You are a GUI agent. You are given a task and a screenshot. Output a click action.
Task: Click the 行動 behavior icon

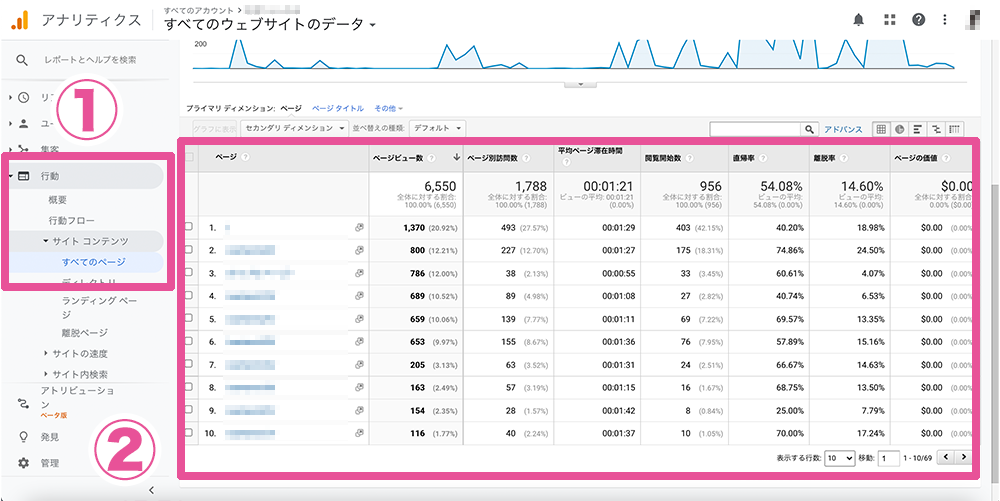[x=24, y=176]
